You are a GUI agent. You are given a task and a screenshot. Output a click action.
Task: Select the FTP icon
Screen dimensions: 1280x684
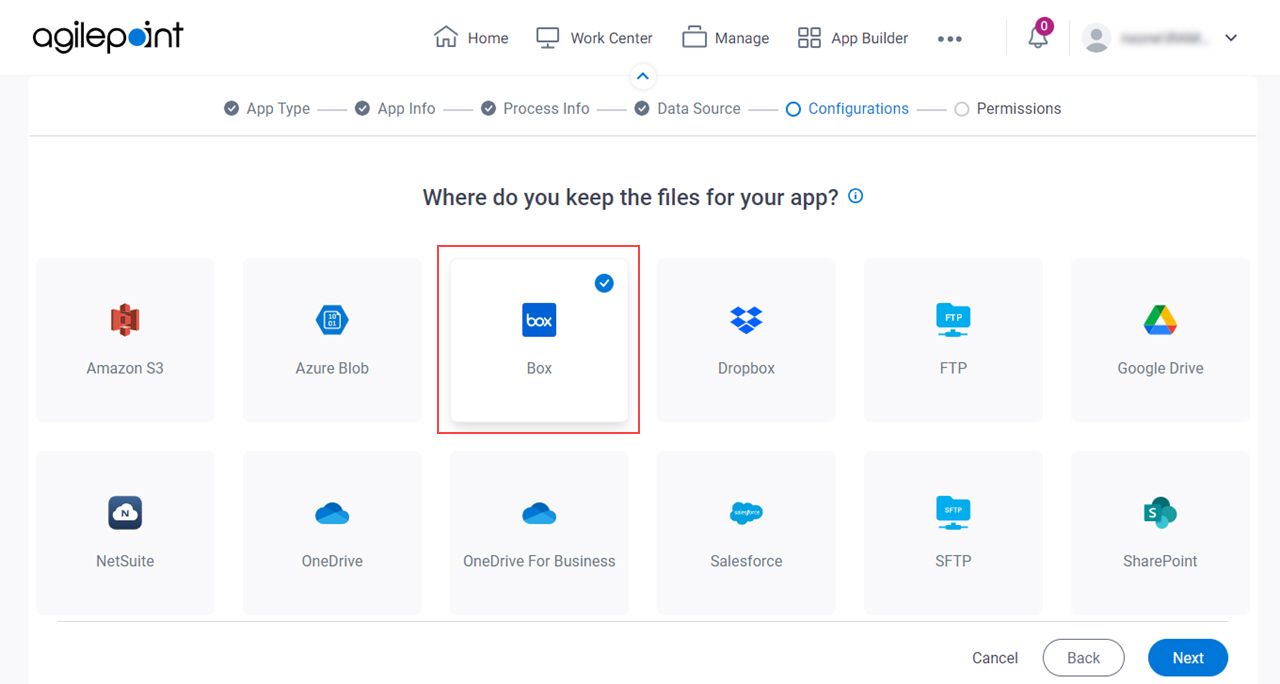coord(953,320)
